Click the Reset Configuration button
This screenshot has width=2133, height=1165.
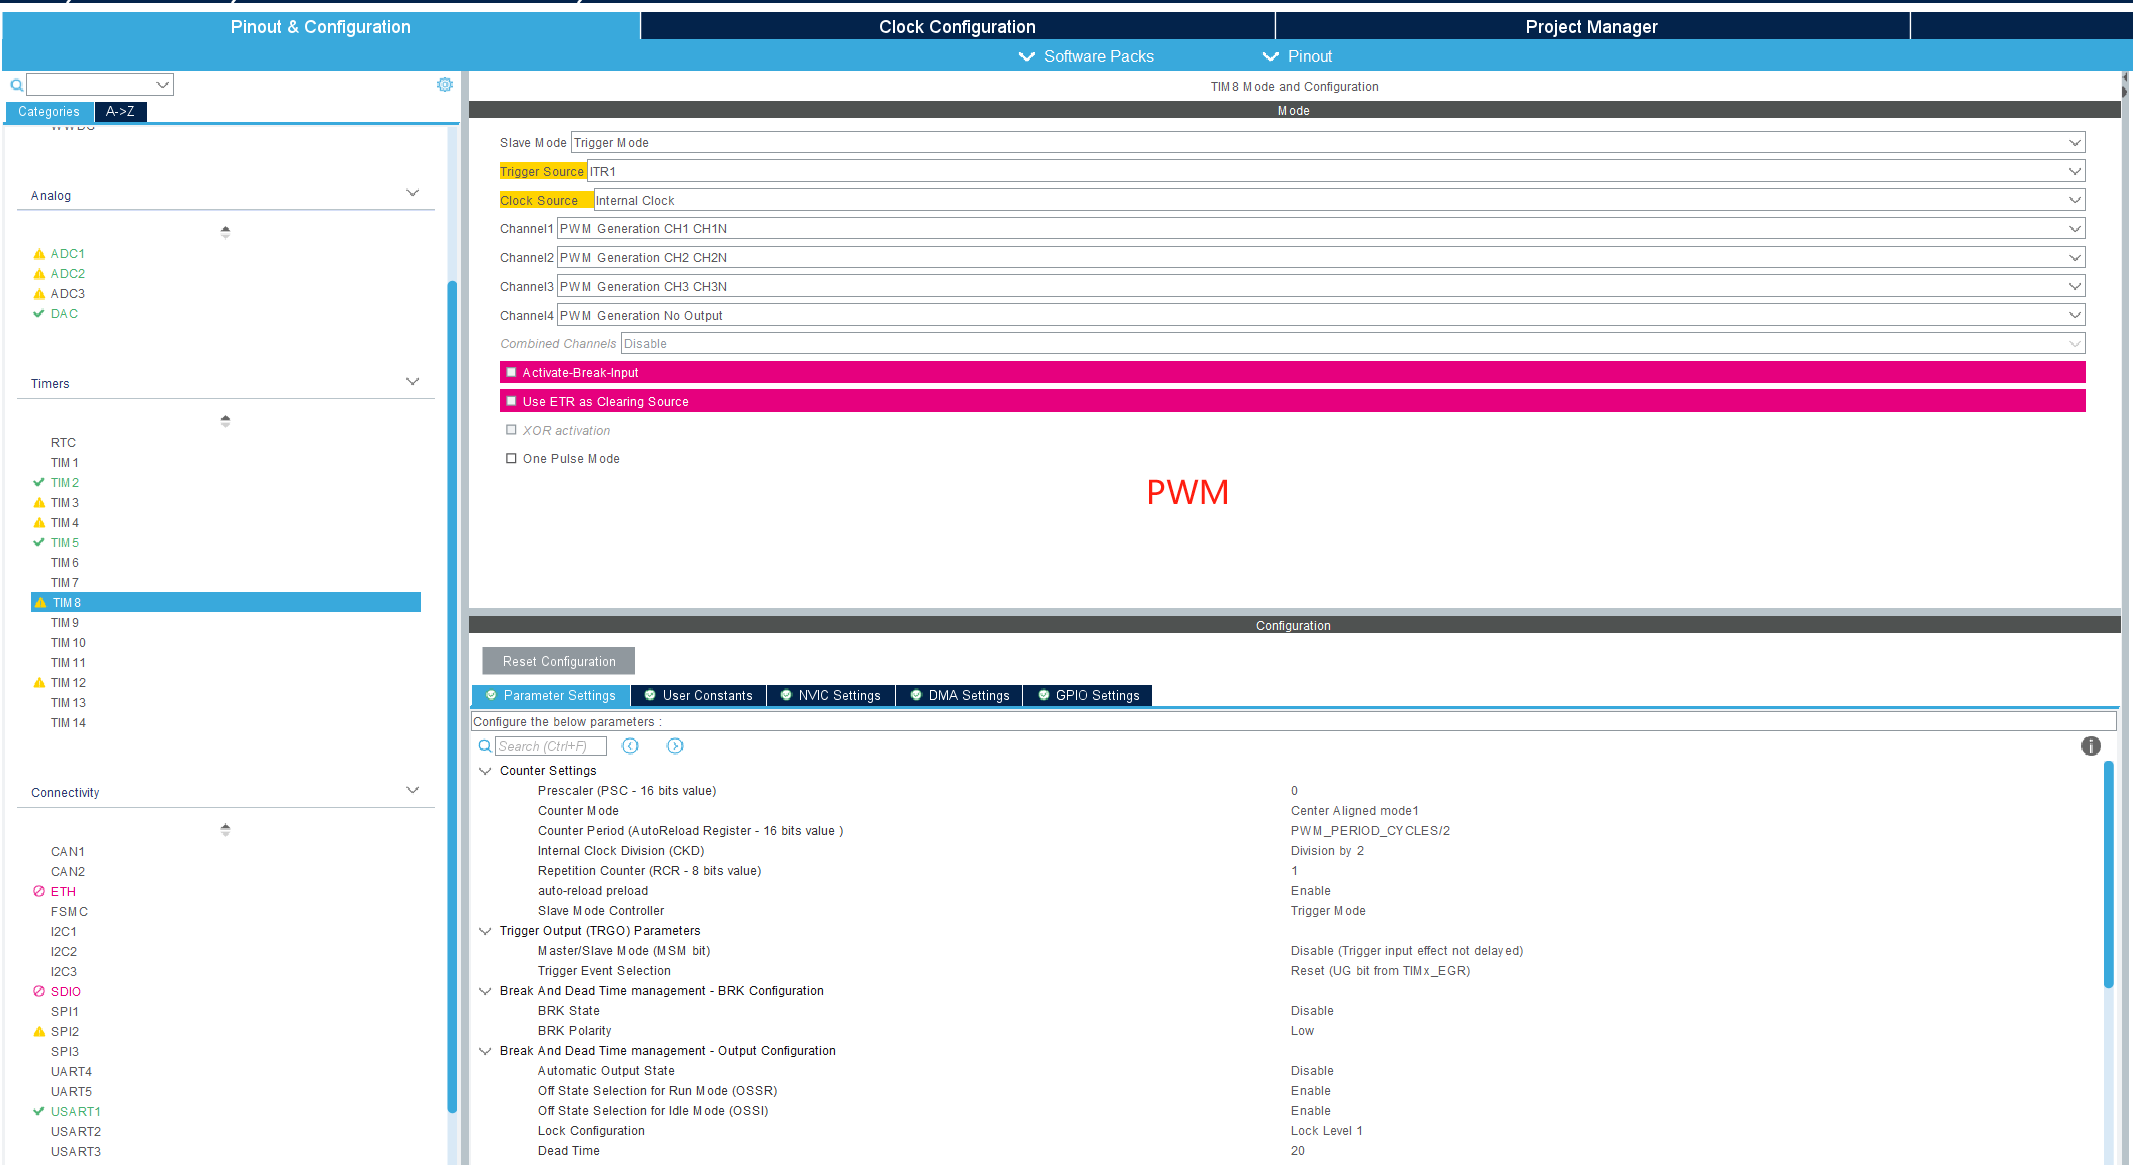(558, 662)
